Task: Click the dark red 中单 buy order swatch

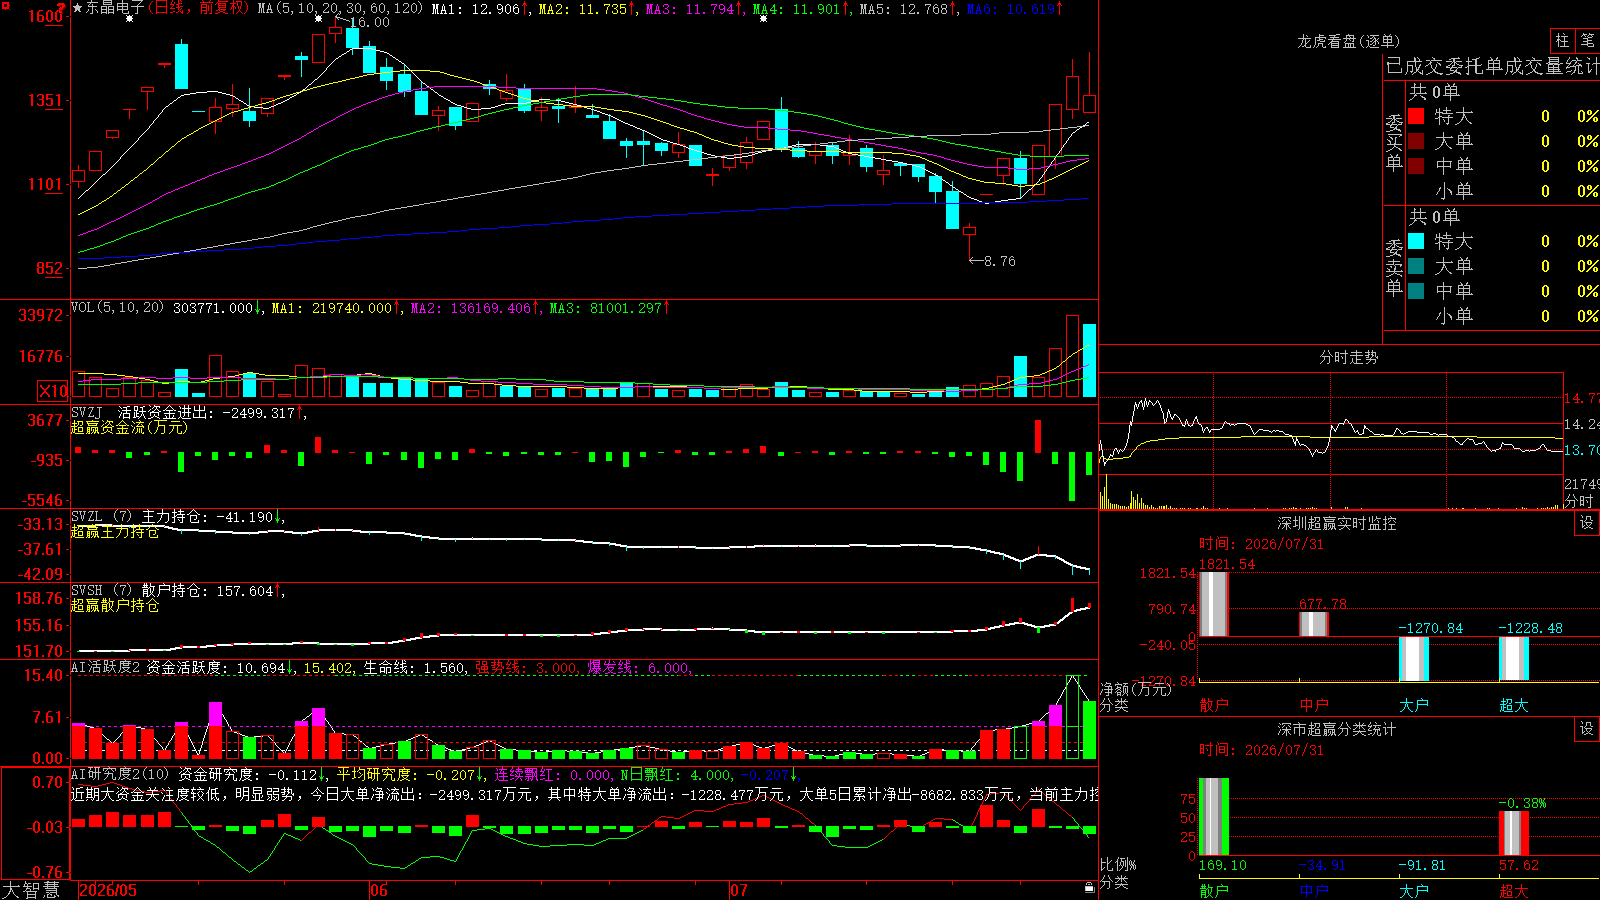Action: click(x=1416, y=166)
